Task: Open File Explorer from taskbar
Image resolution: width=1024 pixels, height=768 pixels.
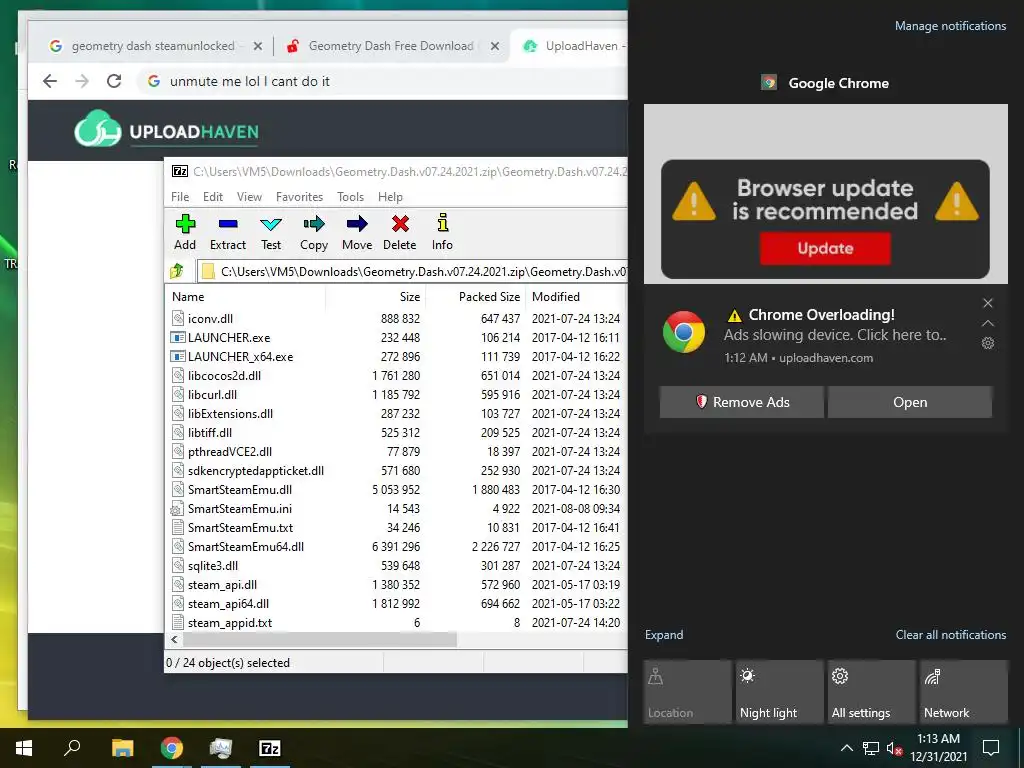Action: pyautogui.click(x=122, y=748)
